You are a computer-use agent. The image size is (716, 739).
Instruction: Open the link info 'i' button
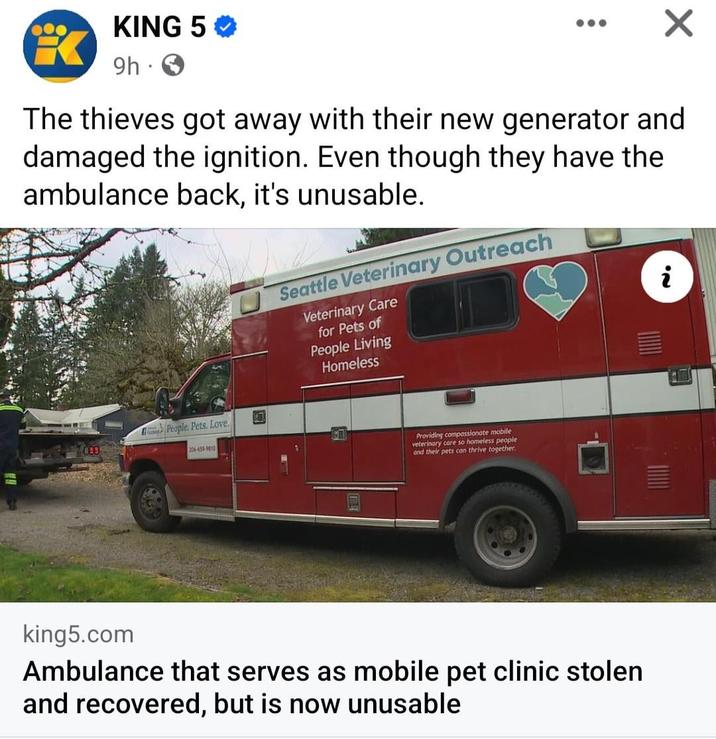click(667, 277)
